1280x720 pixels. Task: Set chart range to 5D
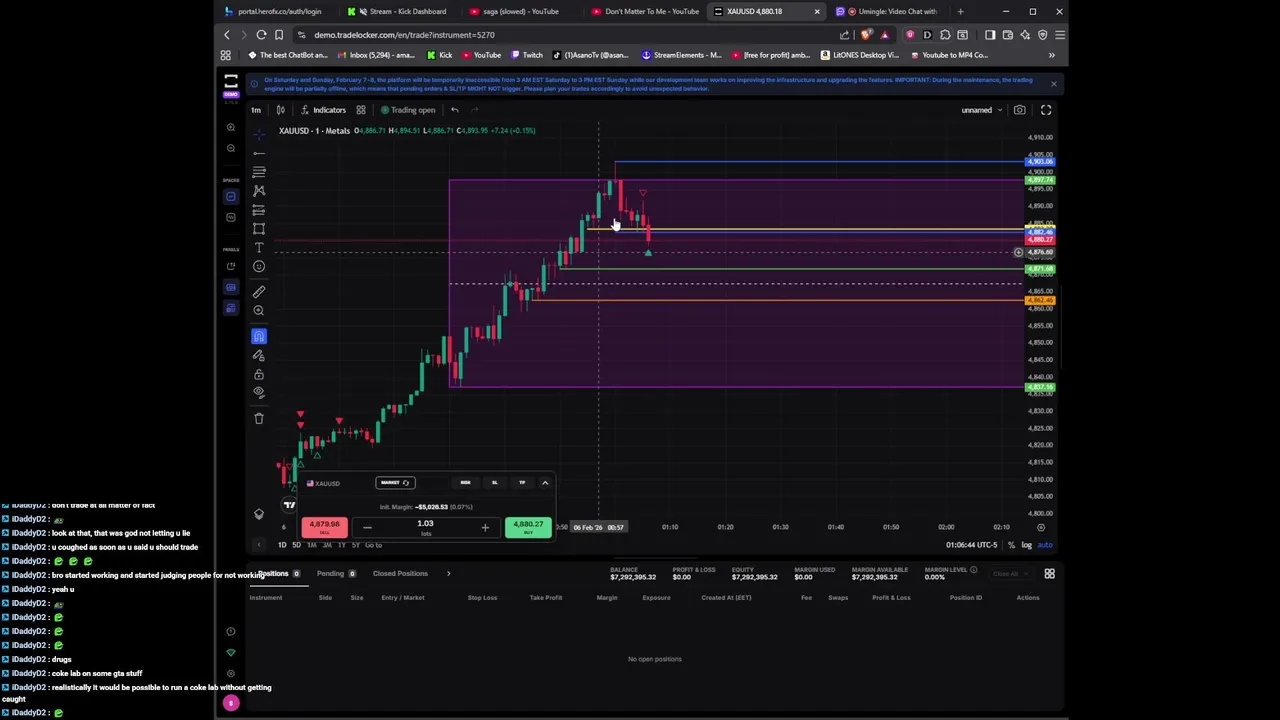point(296,545)
